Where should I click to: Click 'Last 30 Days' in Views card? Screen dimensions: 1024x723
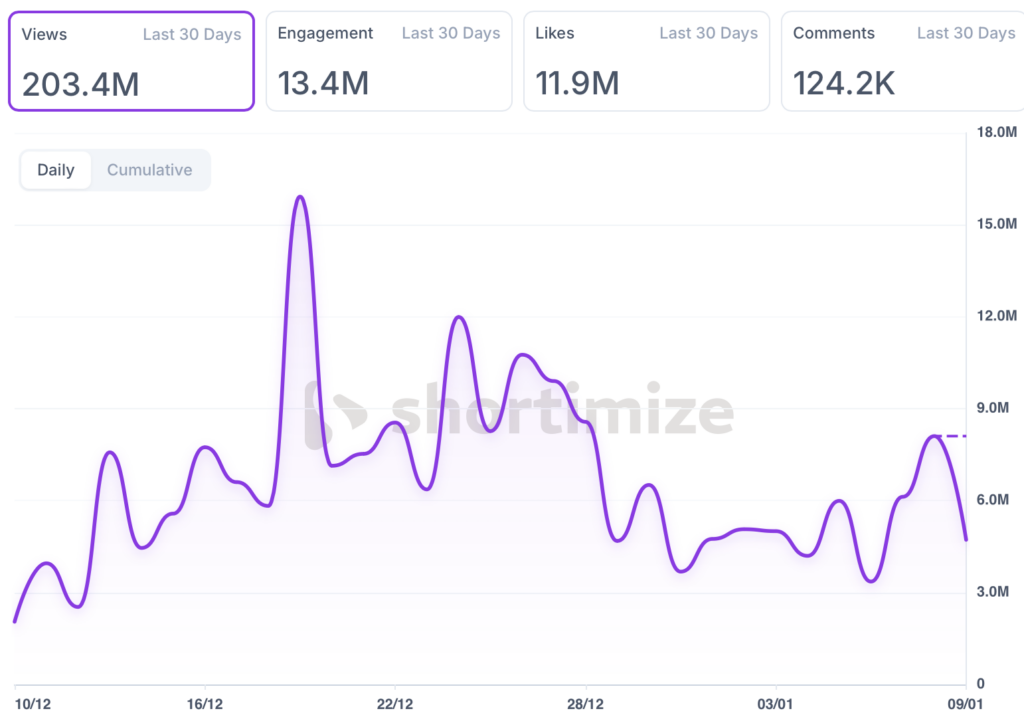tap(191, 34)
